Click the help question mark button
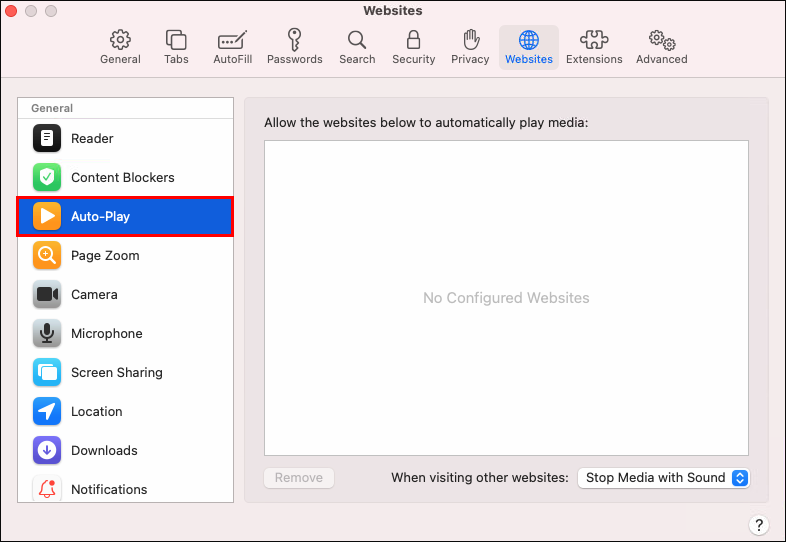The height and width of the screenshot is (542, 786). (x=759, y=525)
